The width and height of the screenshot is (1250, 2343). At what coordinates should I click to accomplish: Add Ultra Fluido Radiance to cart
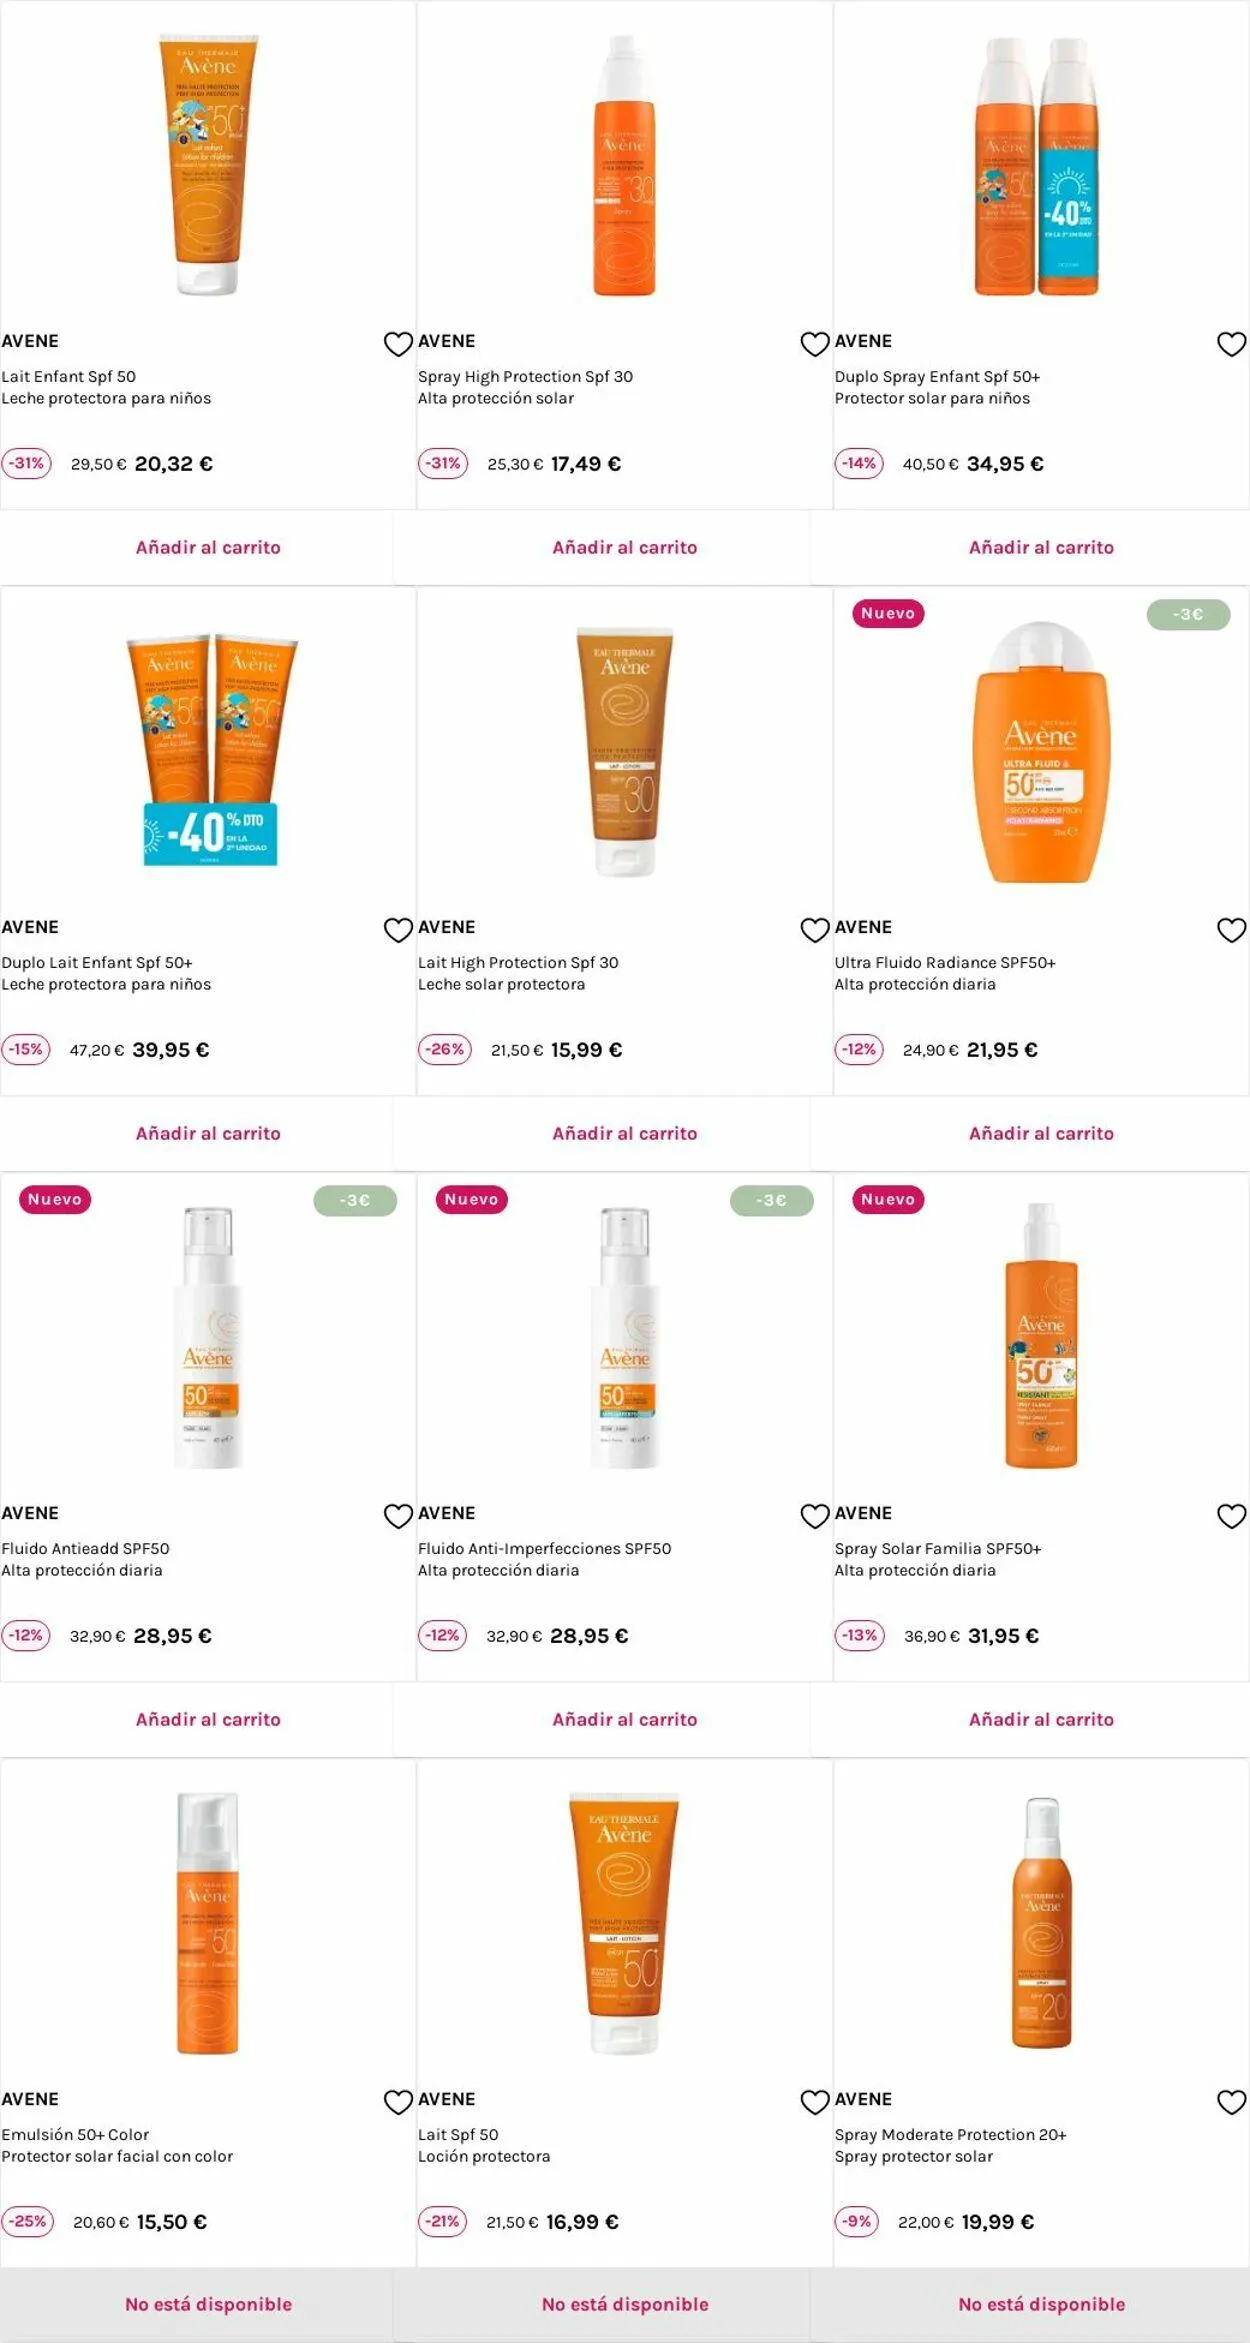(x=1041, y=1133)
